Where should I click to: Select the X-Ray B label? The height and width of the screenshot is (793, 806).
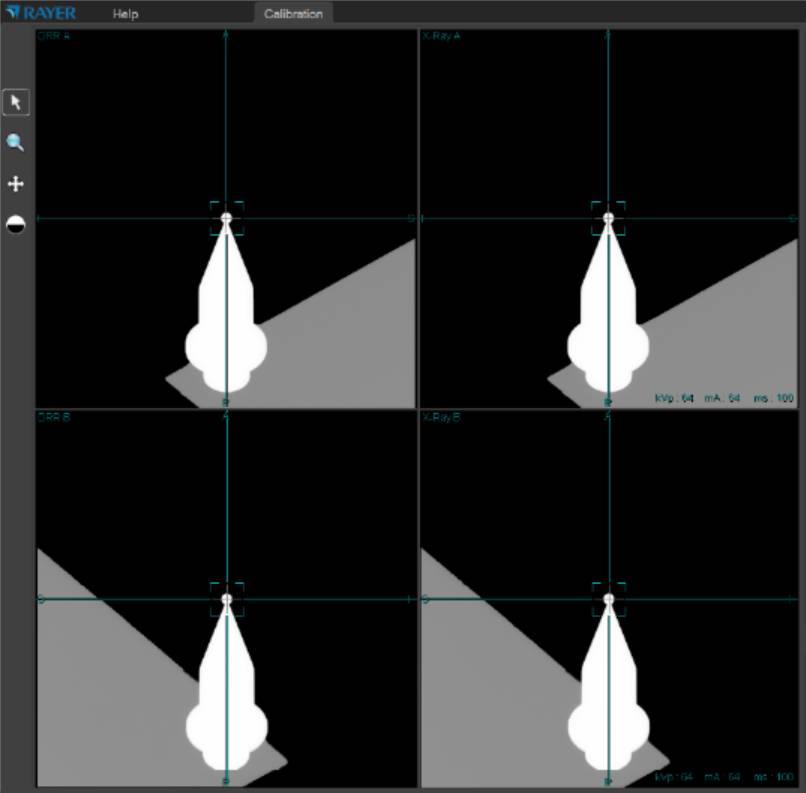441,417
